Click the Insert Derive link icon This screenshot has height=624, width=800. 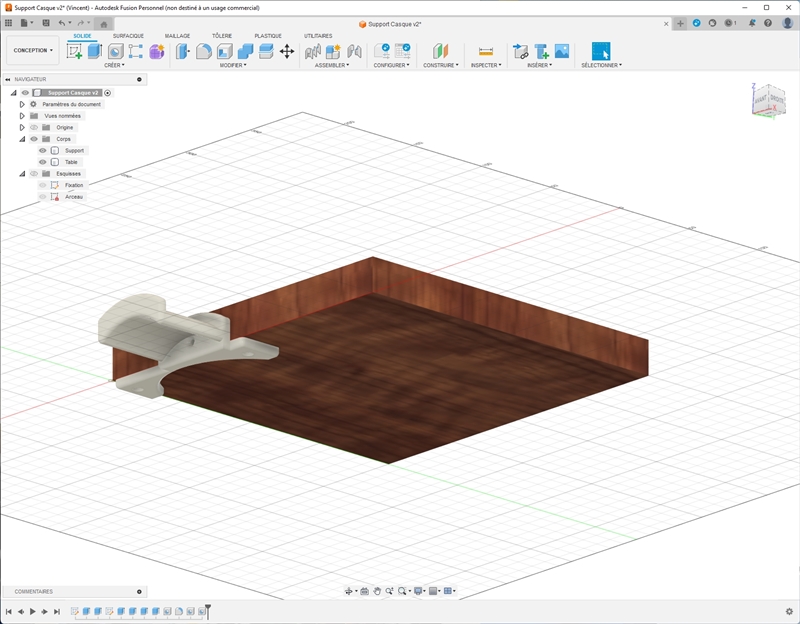520,52
